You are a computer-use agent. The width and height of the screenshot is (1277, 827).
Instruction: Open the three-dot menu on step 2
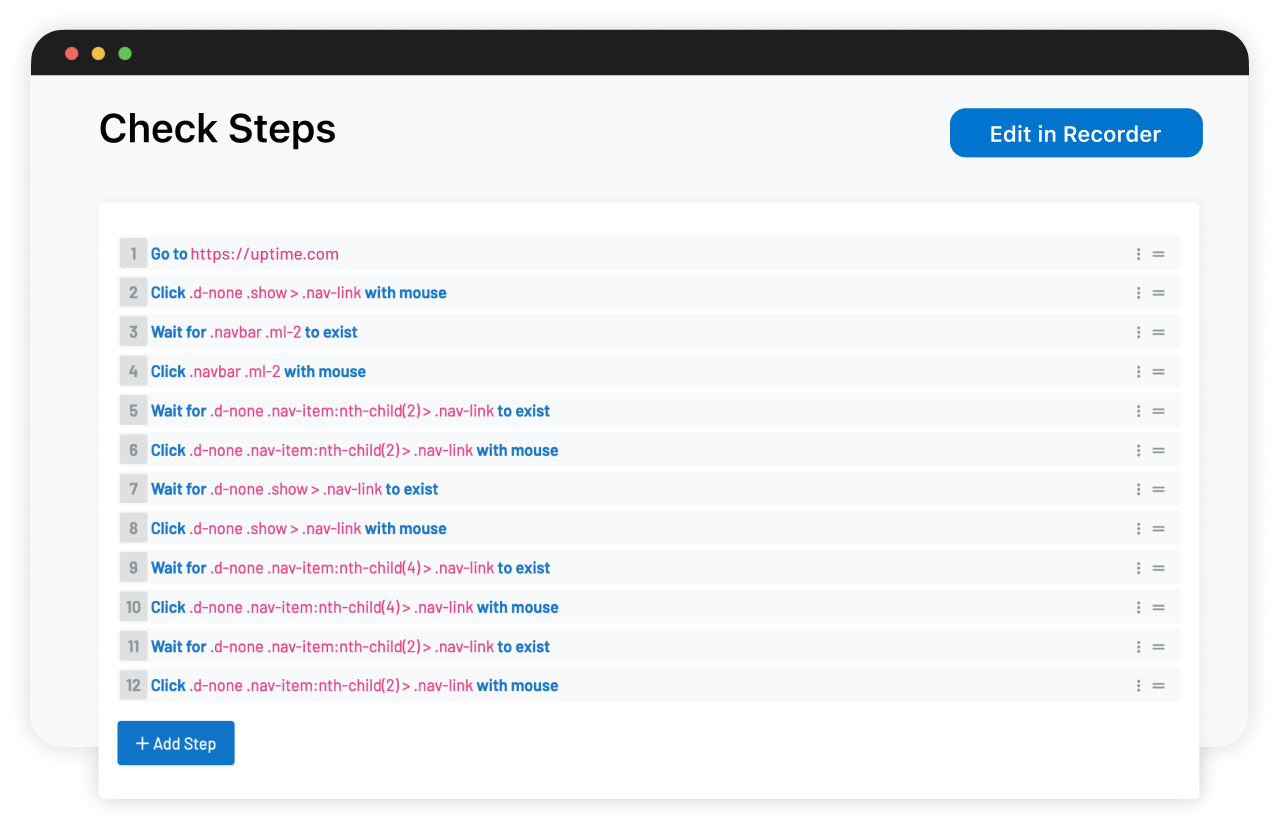1138,293
